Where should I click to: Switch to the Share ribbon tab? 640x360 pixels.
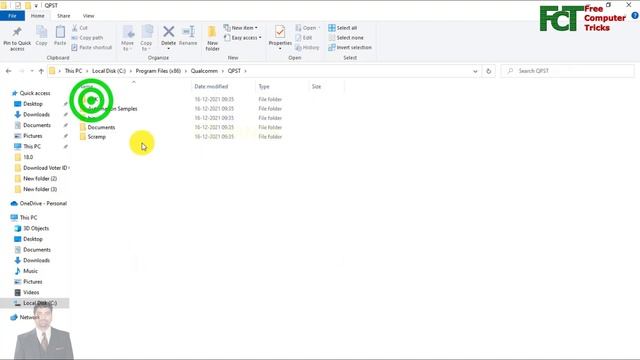(x=64, y=16)
